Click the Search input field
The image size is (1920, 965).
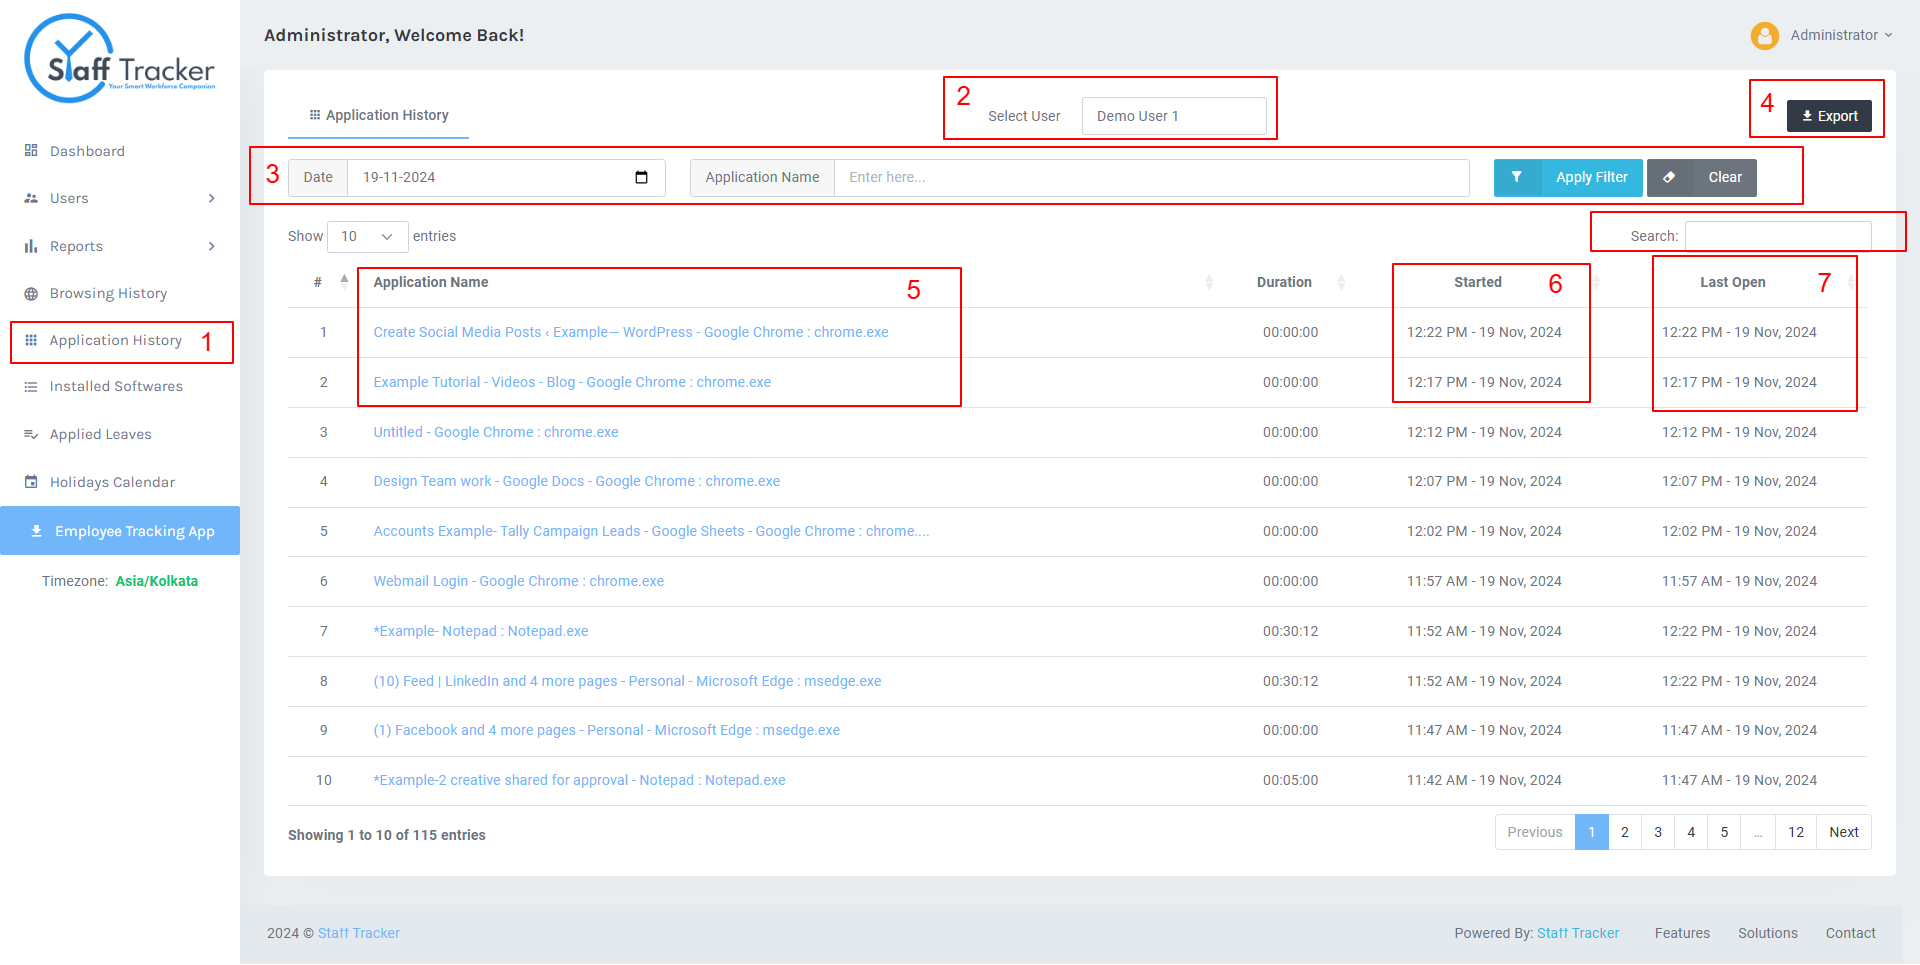(x=1778, y=236)
